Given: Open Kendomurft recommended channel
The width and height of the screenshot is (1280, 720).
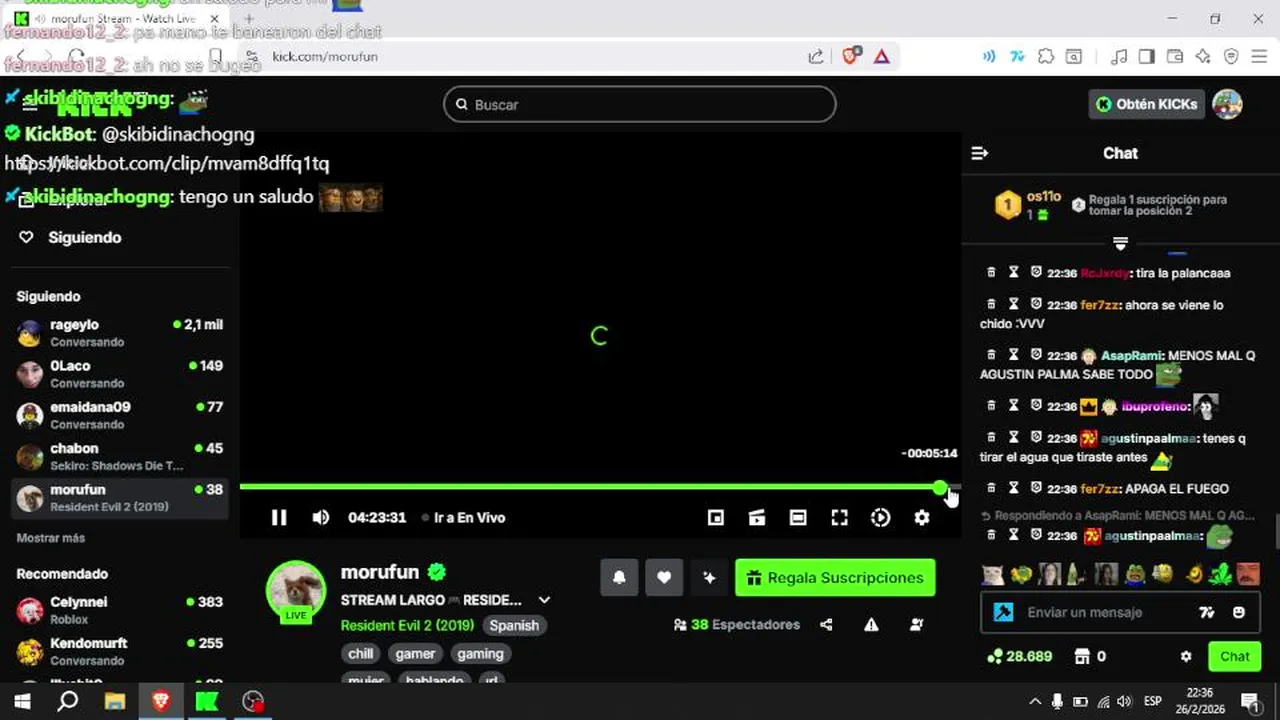Looking at the screenshot, I should tap(120, 651).
